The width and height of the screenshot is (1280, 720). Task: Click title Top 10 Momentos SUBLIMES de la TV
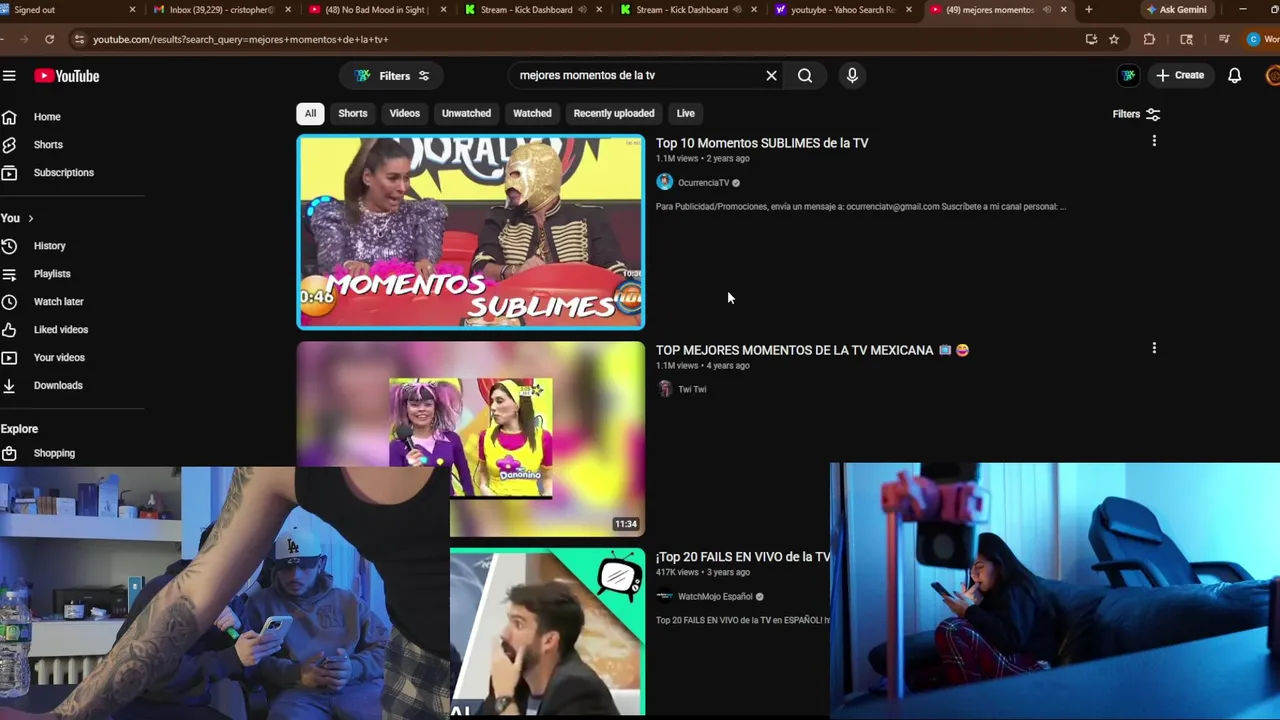762,143
